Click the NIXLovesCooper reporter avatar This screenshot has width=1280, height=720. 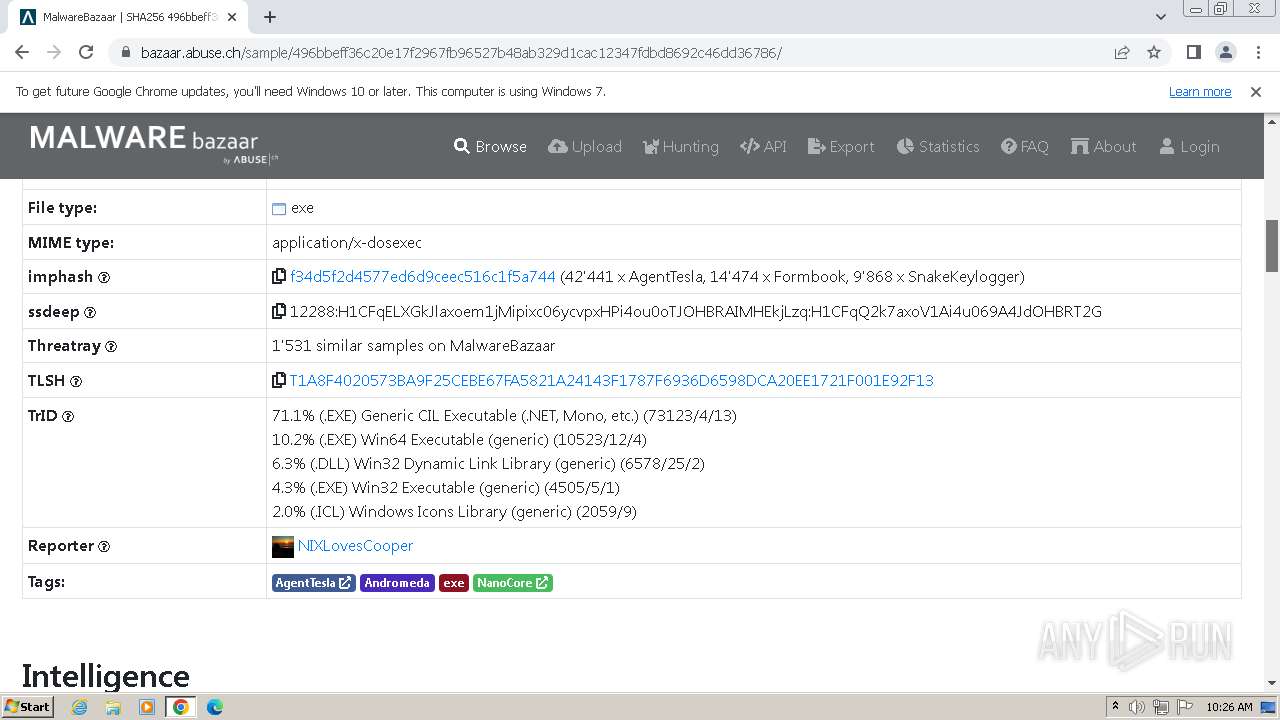pyautogui.click(x=283, y=546)
